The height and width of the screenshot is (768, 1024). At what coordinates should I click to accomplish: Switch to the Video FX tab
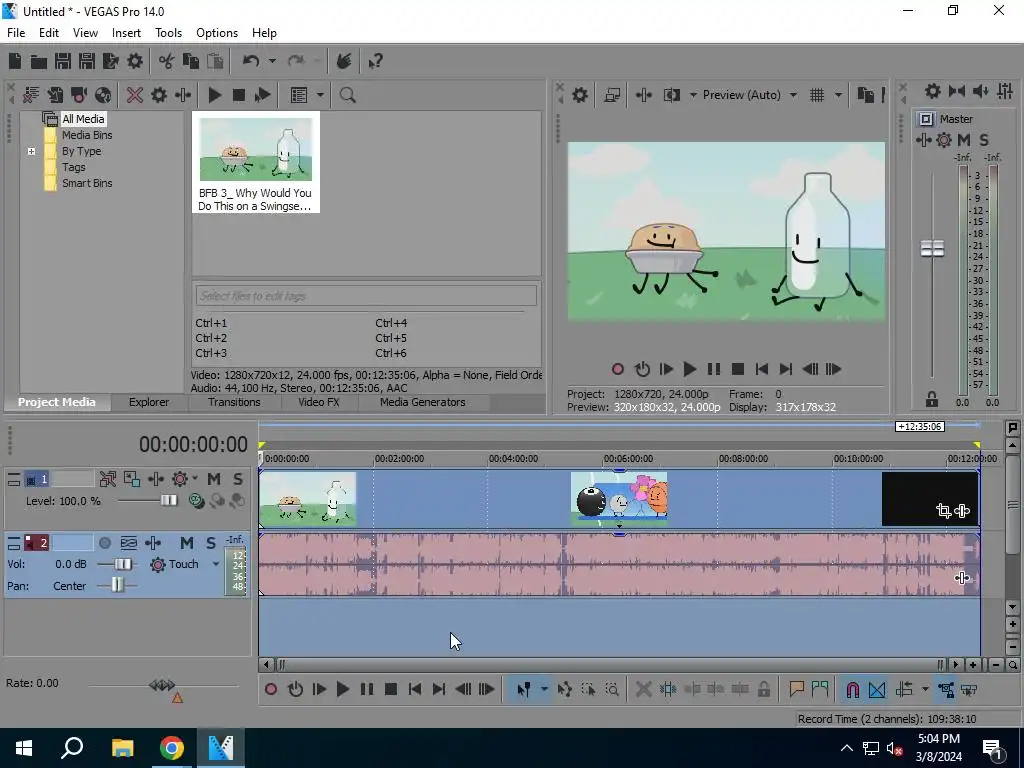pos(319,402)
